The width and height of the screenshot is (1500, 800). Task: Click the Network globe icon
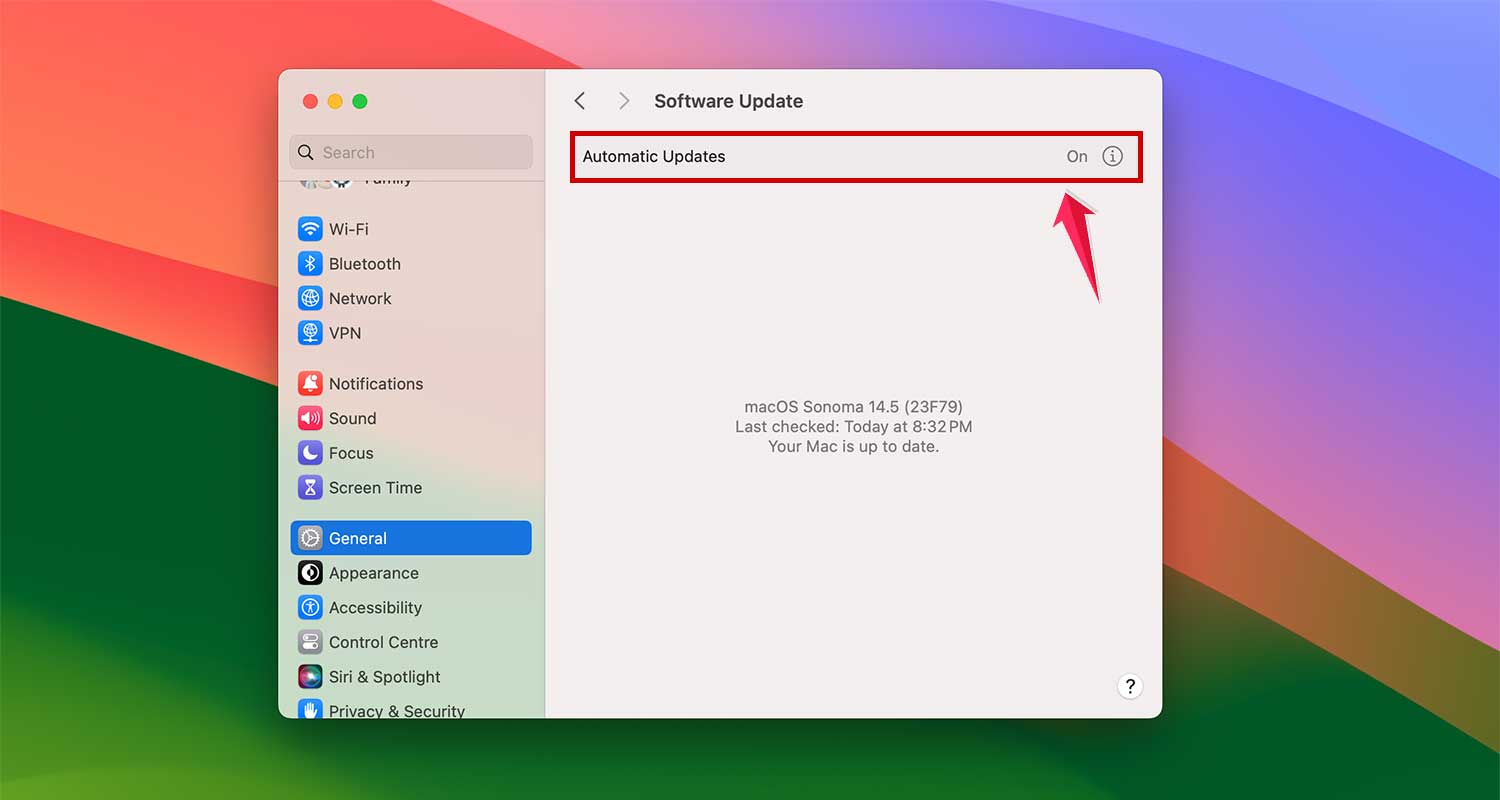click(x=311, y=298)
